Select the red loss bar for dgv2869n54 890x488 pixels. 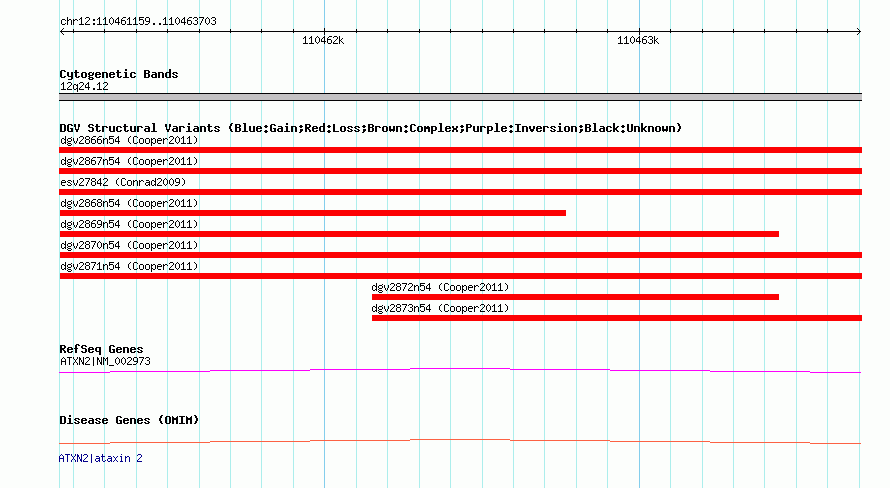[419, 234]
